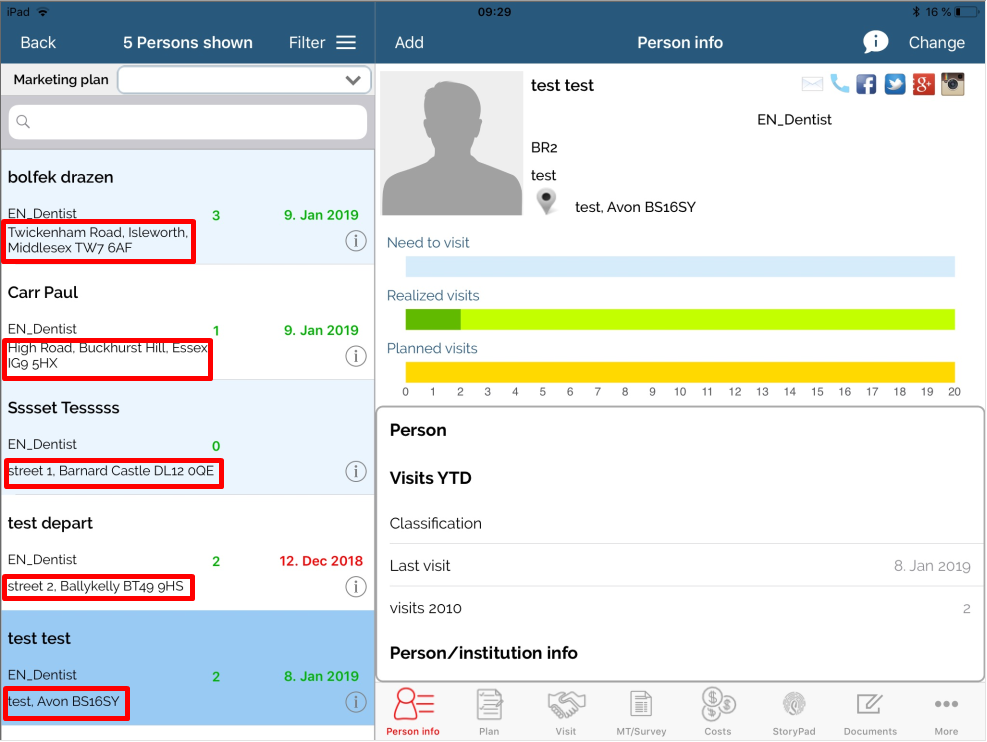Open the Google Plus icon

(x=923, y=84)
